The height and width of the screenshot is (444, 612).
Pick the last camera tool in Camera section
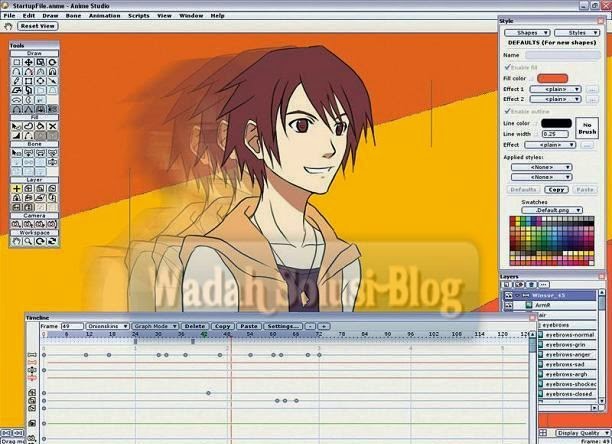52,224
